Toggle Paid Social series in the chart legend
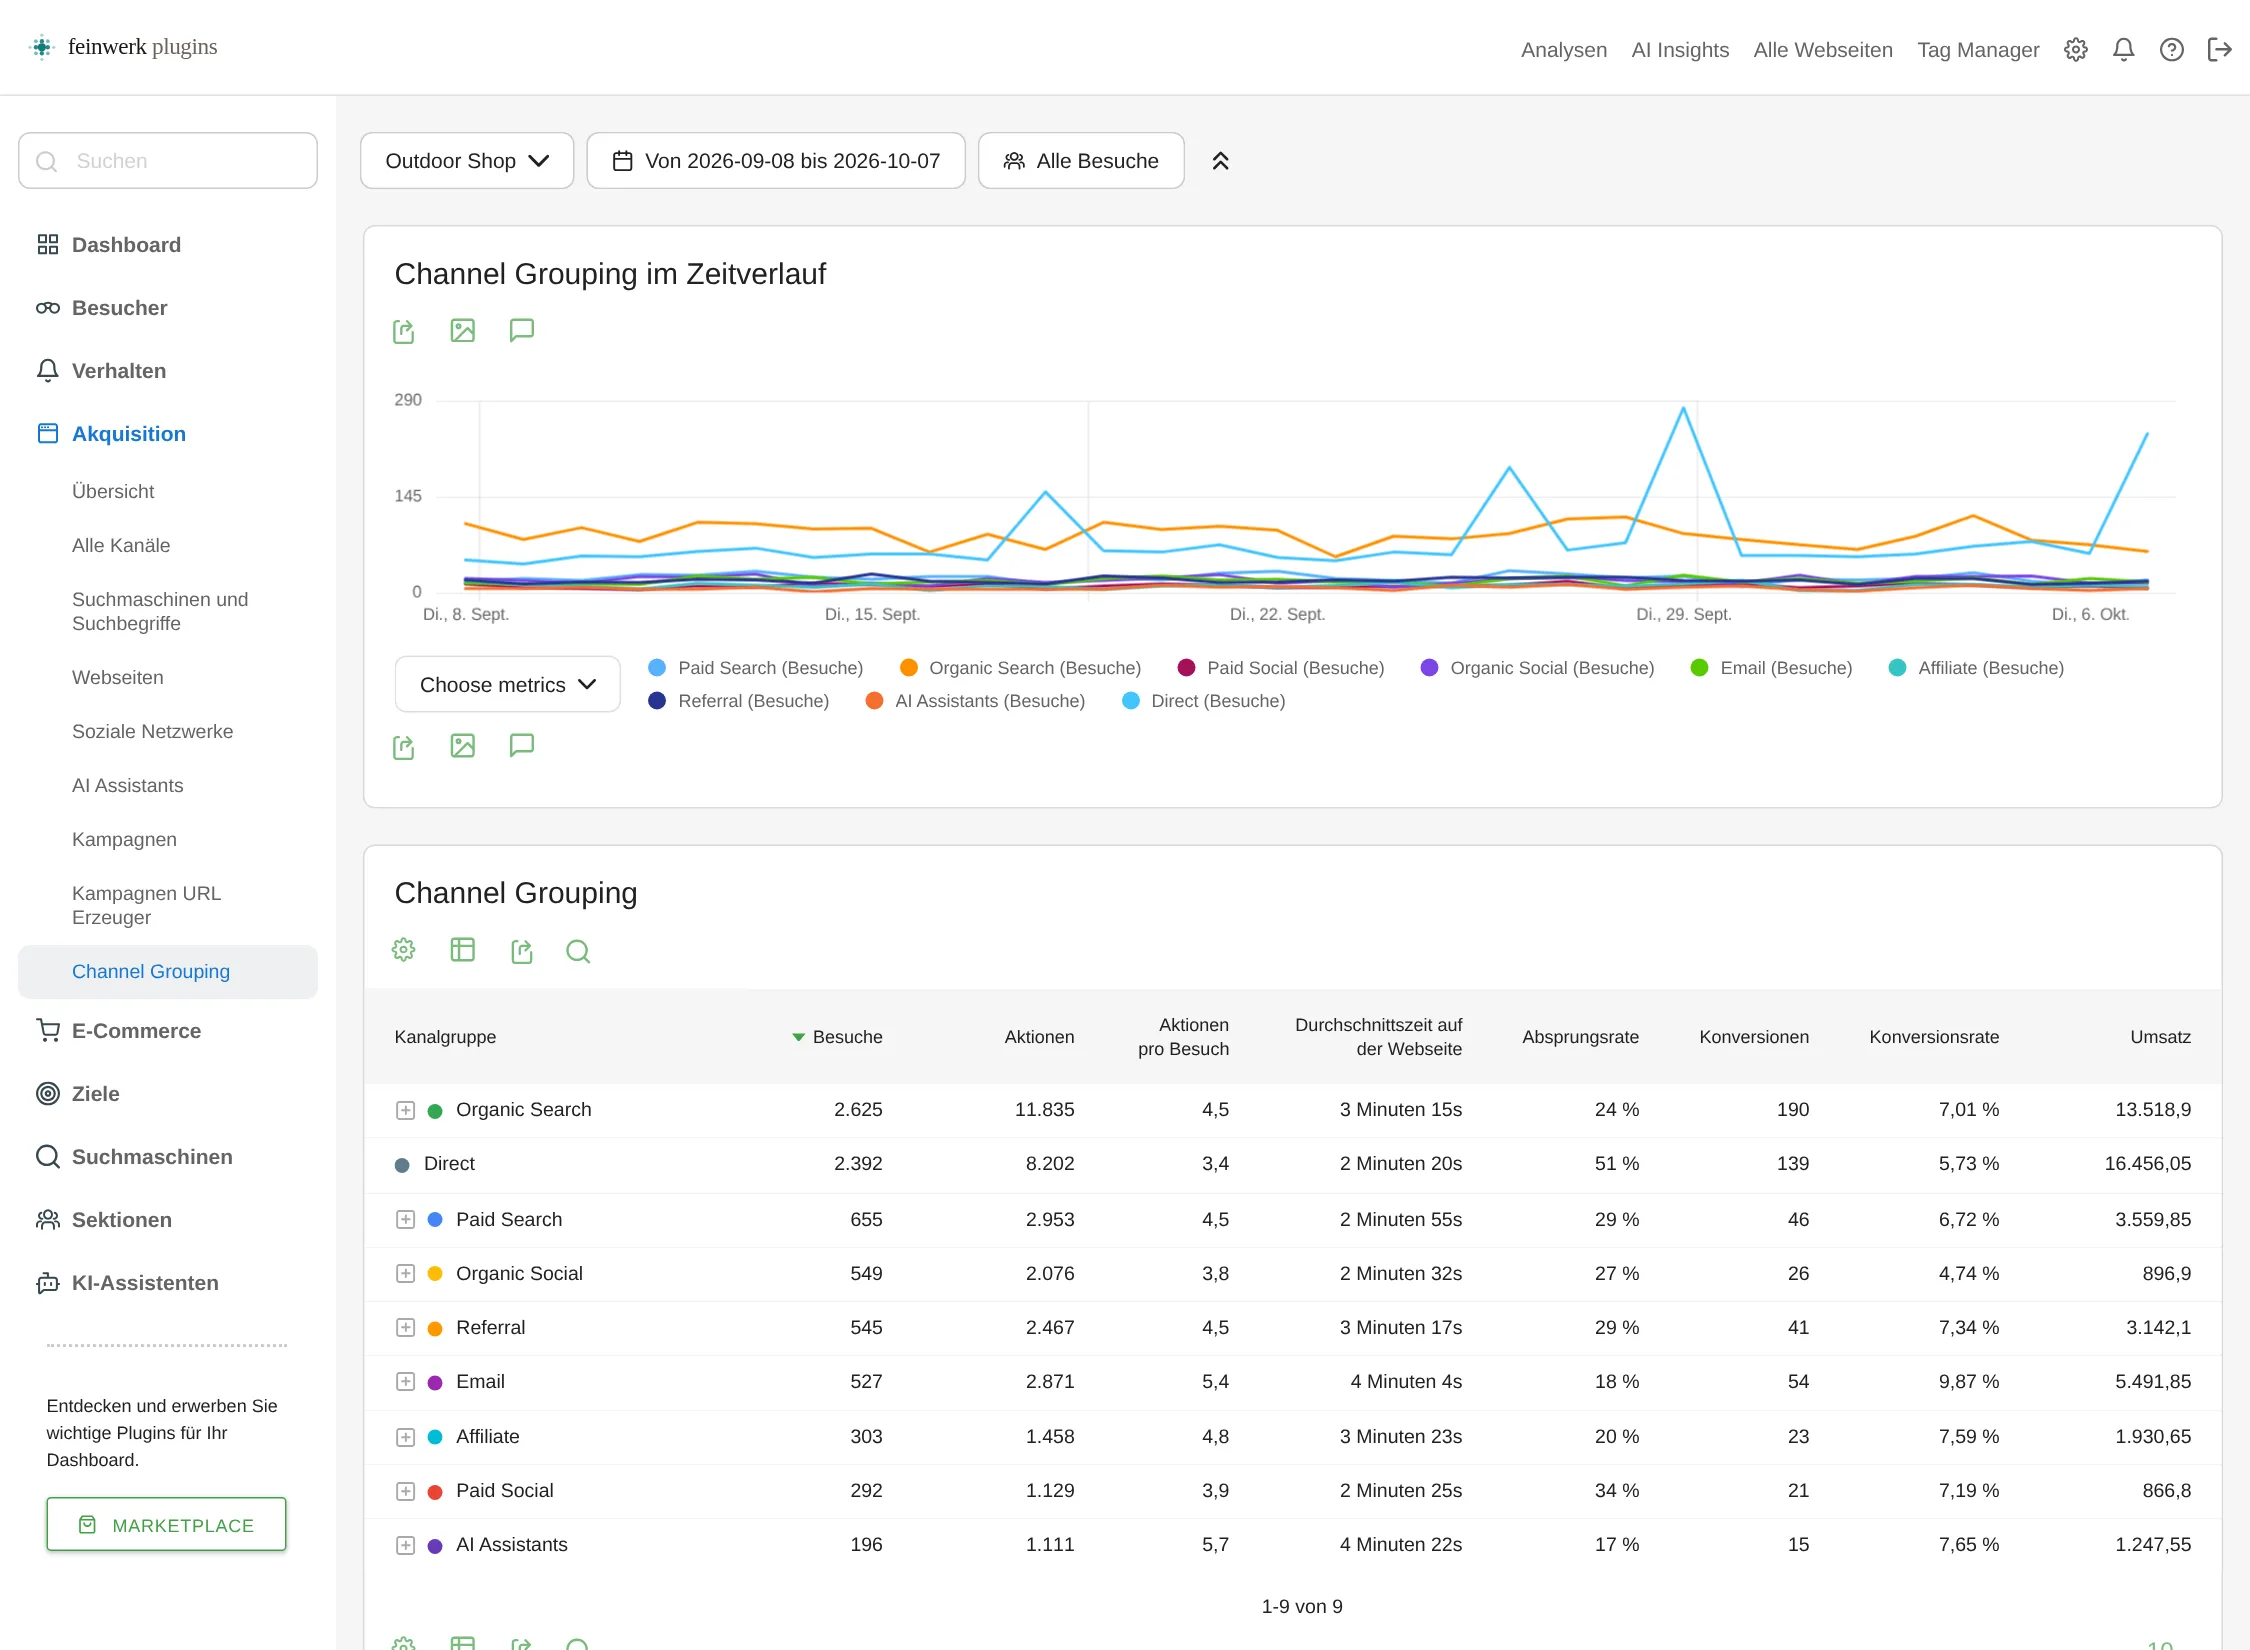This screenshot has width=2250, height=1650. tap(1281, 668)
